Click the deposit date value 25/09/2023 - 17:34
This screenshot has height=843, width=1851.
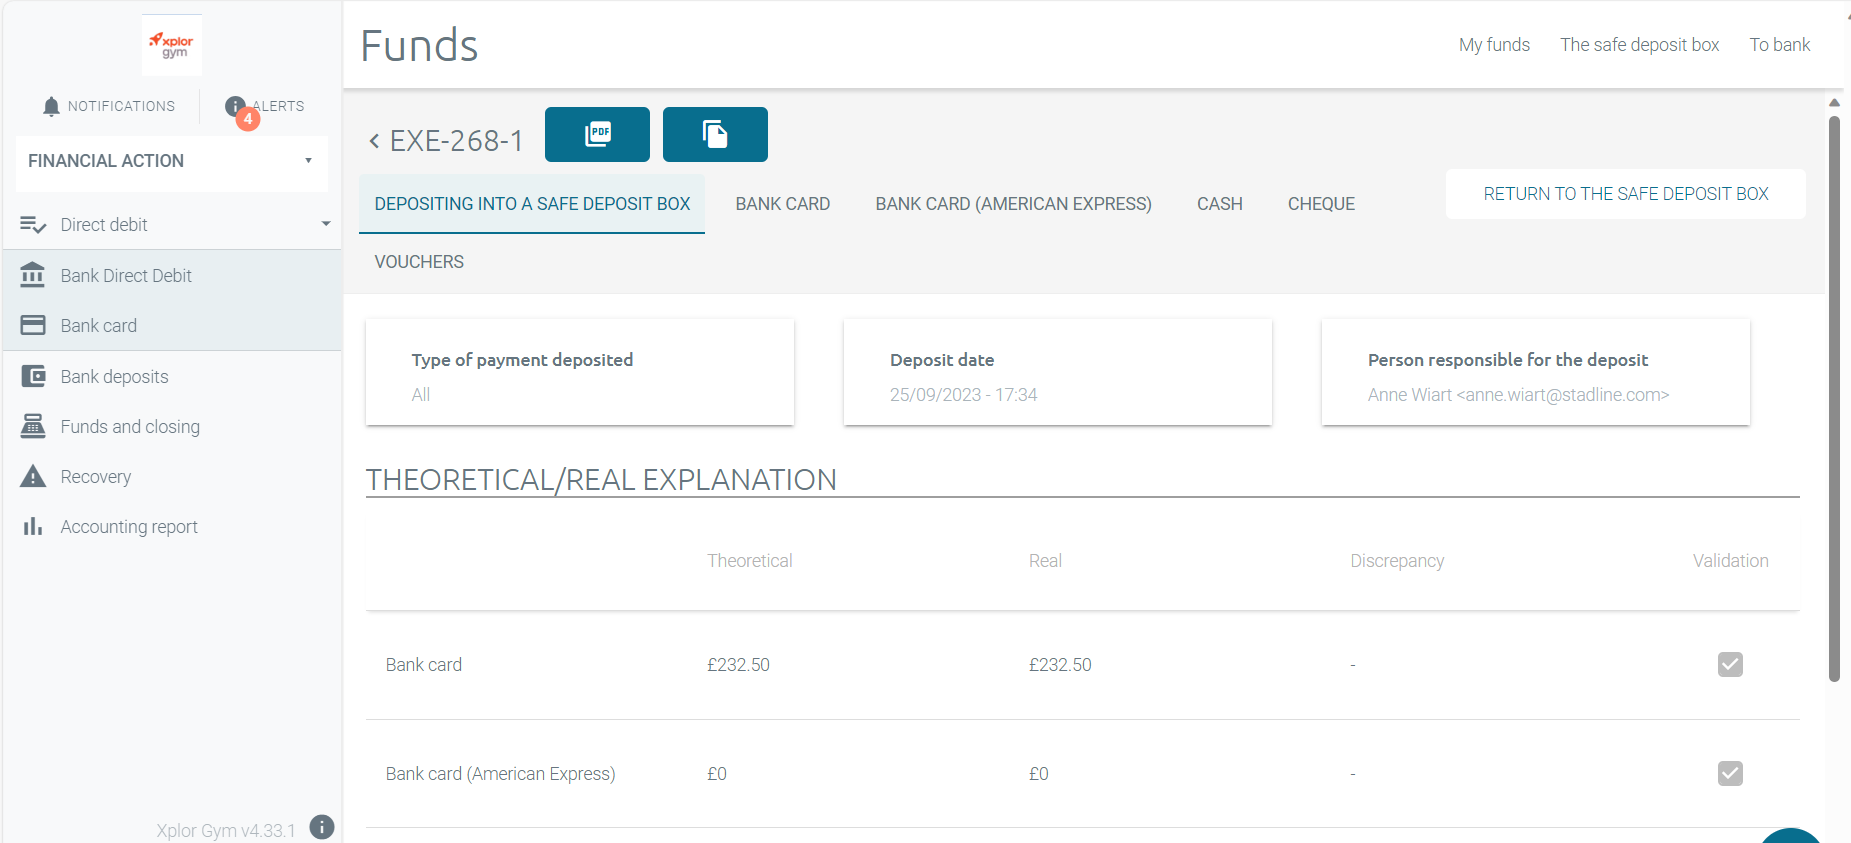tap(963, 395)
